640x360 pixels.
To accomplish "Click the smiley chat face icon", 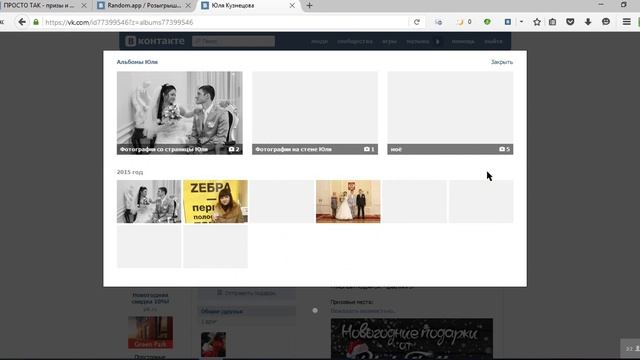I will [x=606, y=22].
